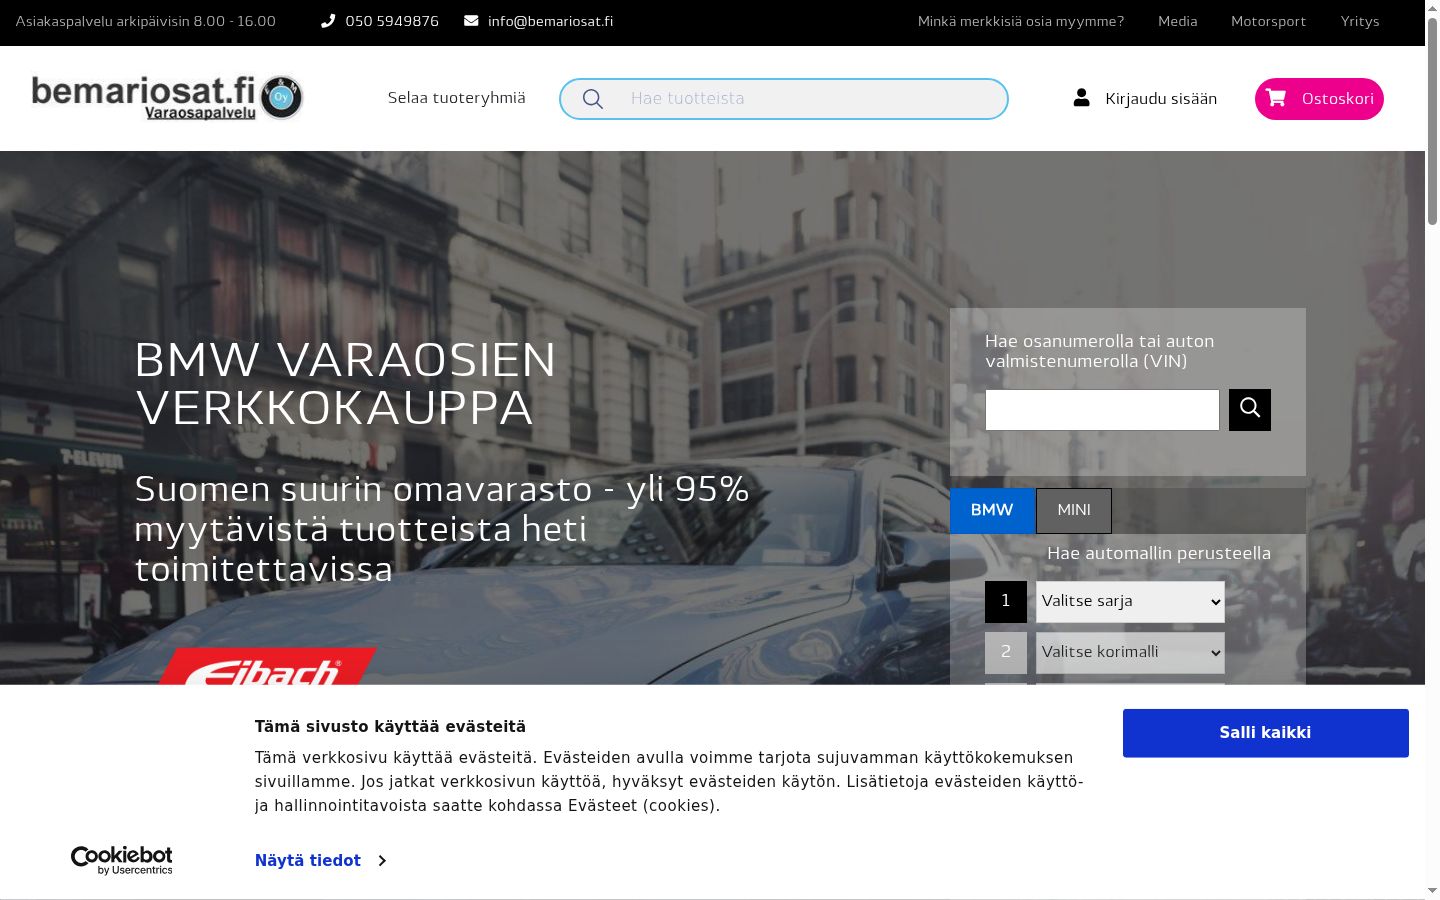Click the Suomen suurin omavarasto tagline text
1440x900 pixels.
(441, 529)
